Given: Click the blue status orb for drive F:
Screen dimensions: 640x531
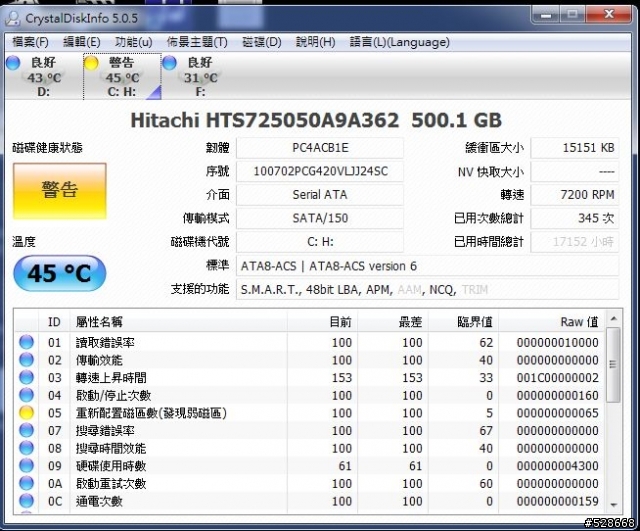Looking at the screenshot, I should [169, 63].
